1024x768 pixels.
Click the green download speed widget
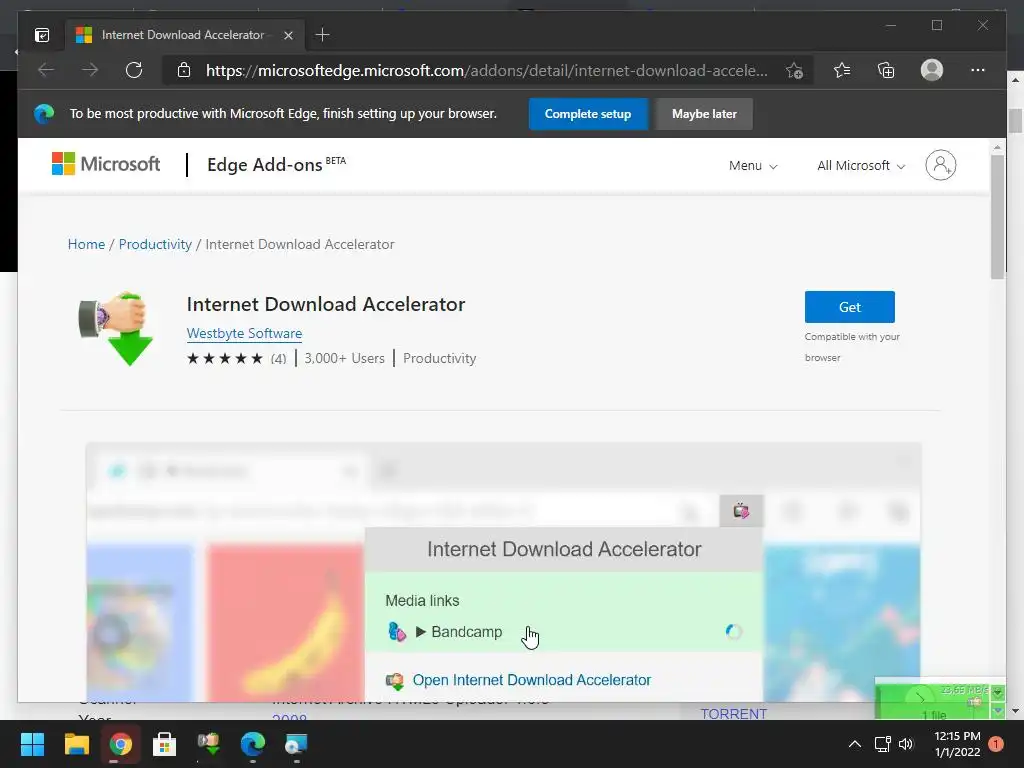pyautogui.click(x=939, y=699)
